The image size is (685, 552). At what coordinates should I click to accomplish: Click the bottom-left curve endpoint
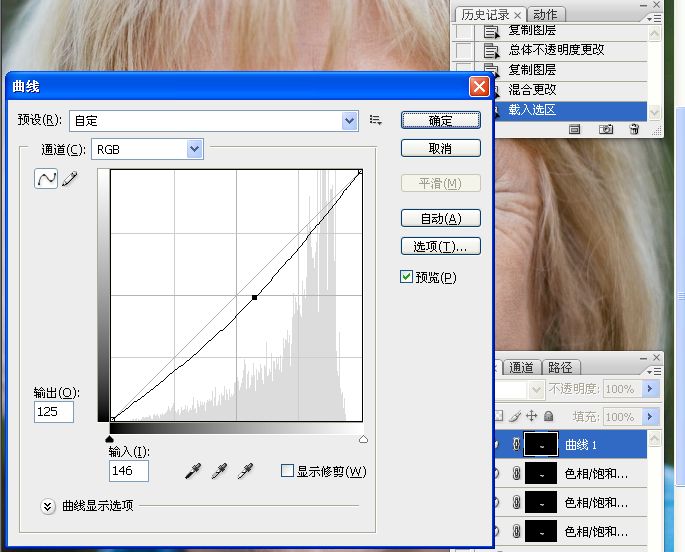[x=112, y=419]
